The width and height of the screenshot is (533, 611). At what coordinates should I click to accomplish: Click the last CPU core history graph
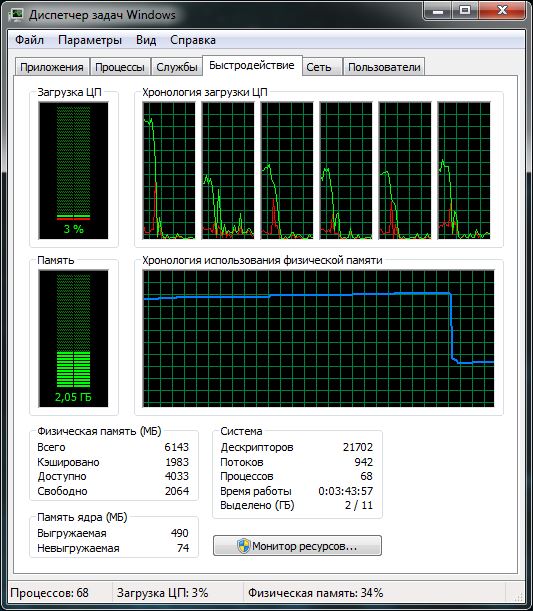click(464, 170)
